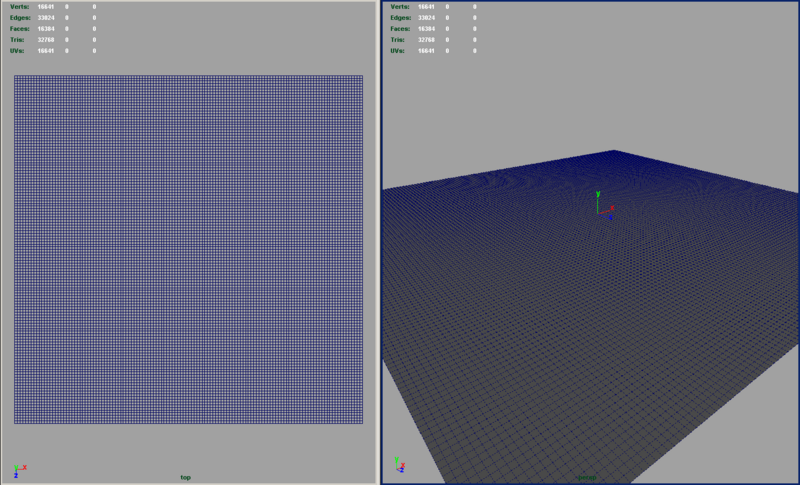Click UVs count 16641 in persp view
Screen dimensions: 800x485
tap(427, 51)
